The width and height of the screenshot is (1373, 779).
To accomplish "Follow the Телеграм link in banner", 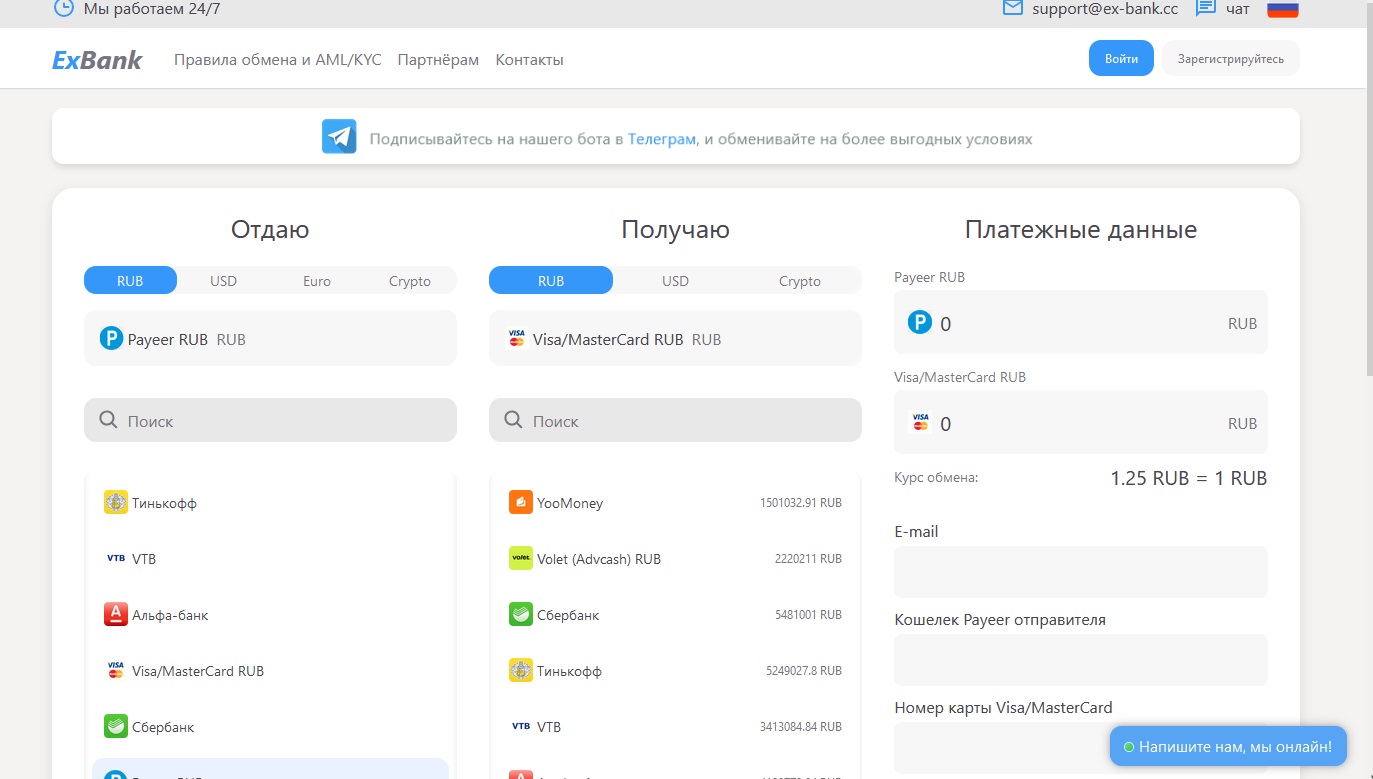I will pos(662,139).
